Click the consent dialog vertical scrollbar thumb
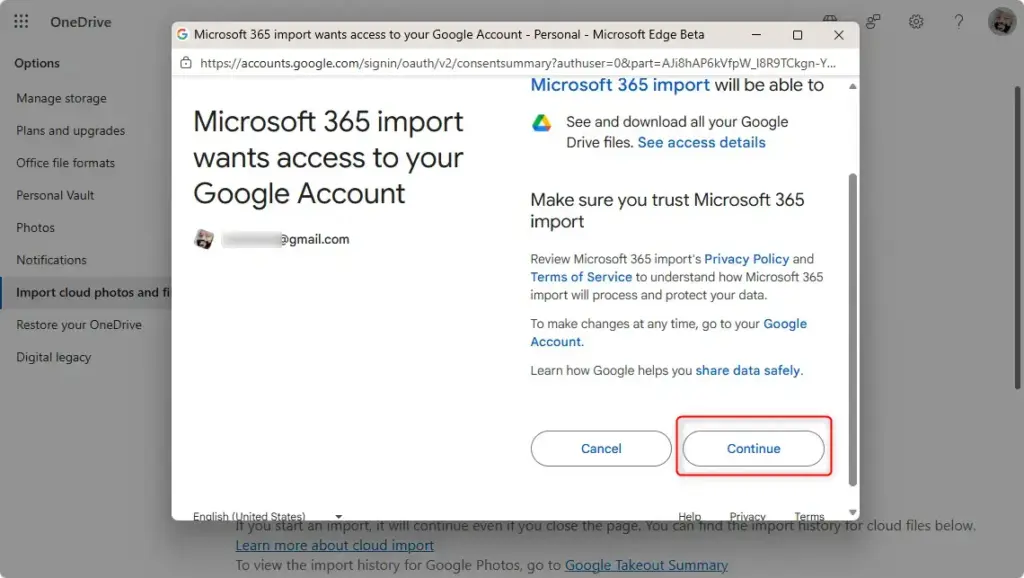Image resolution: width=1024 pixels, height=578 pixels. [x=852, y=329]
